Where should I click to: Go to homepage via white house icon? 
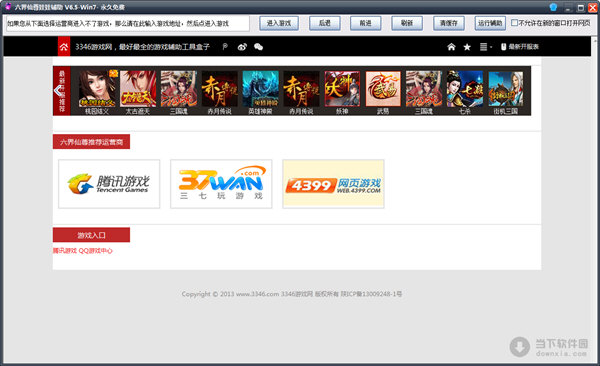tap(452, 47)
